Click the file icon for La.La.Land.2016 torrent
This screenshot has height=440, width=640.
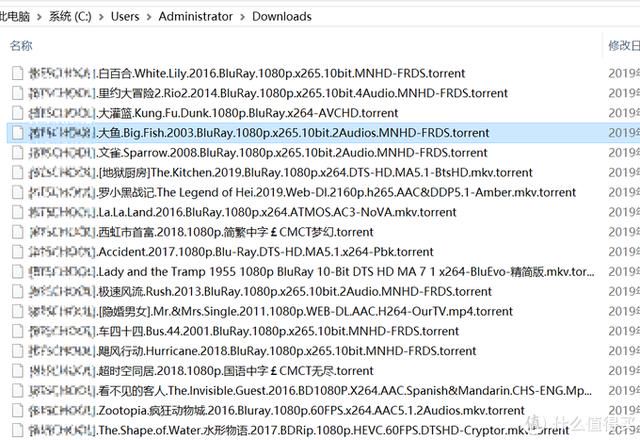pyautogui.click(x=17, y=212)
